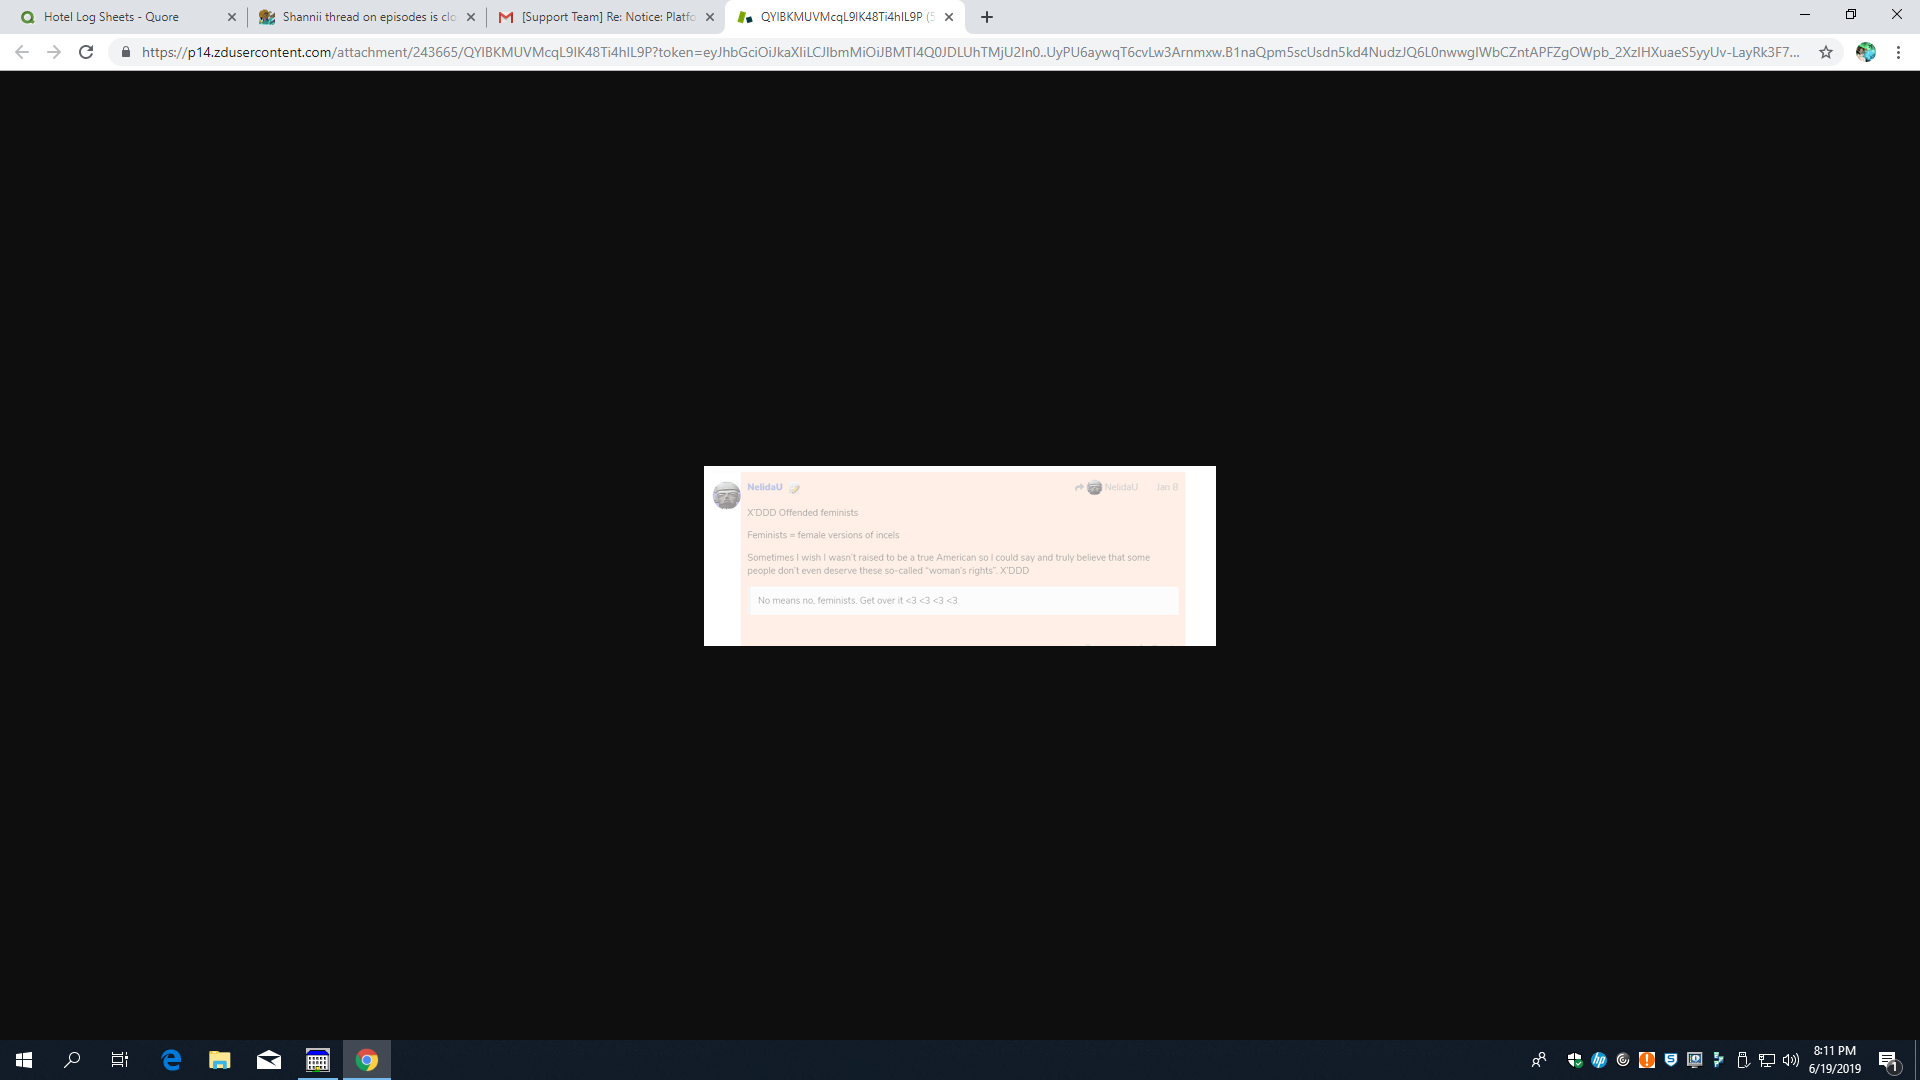Reload the current page
Screen dimensions: 1920x1080
coord(86,52)
